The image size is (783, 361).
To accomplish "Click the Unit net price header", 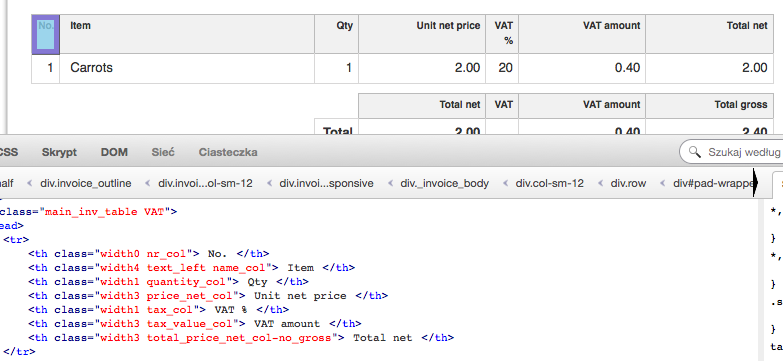I will pos(422,34).
